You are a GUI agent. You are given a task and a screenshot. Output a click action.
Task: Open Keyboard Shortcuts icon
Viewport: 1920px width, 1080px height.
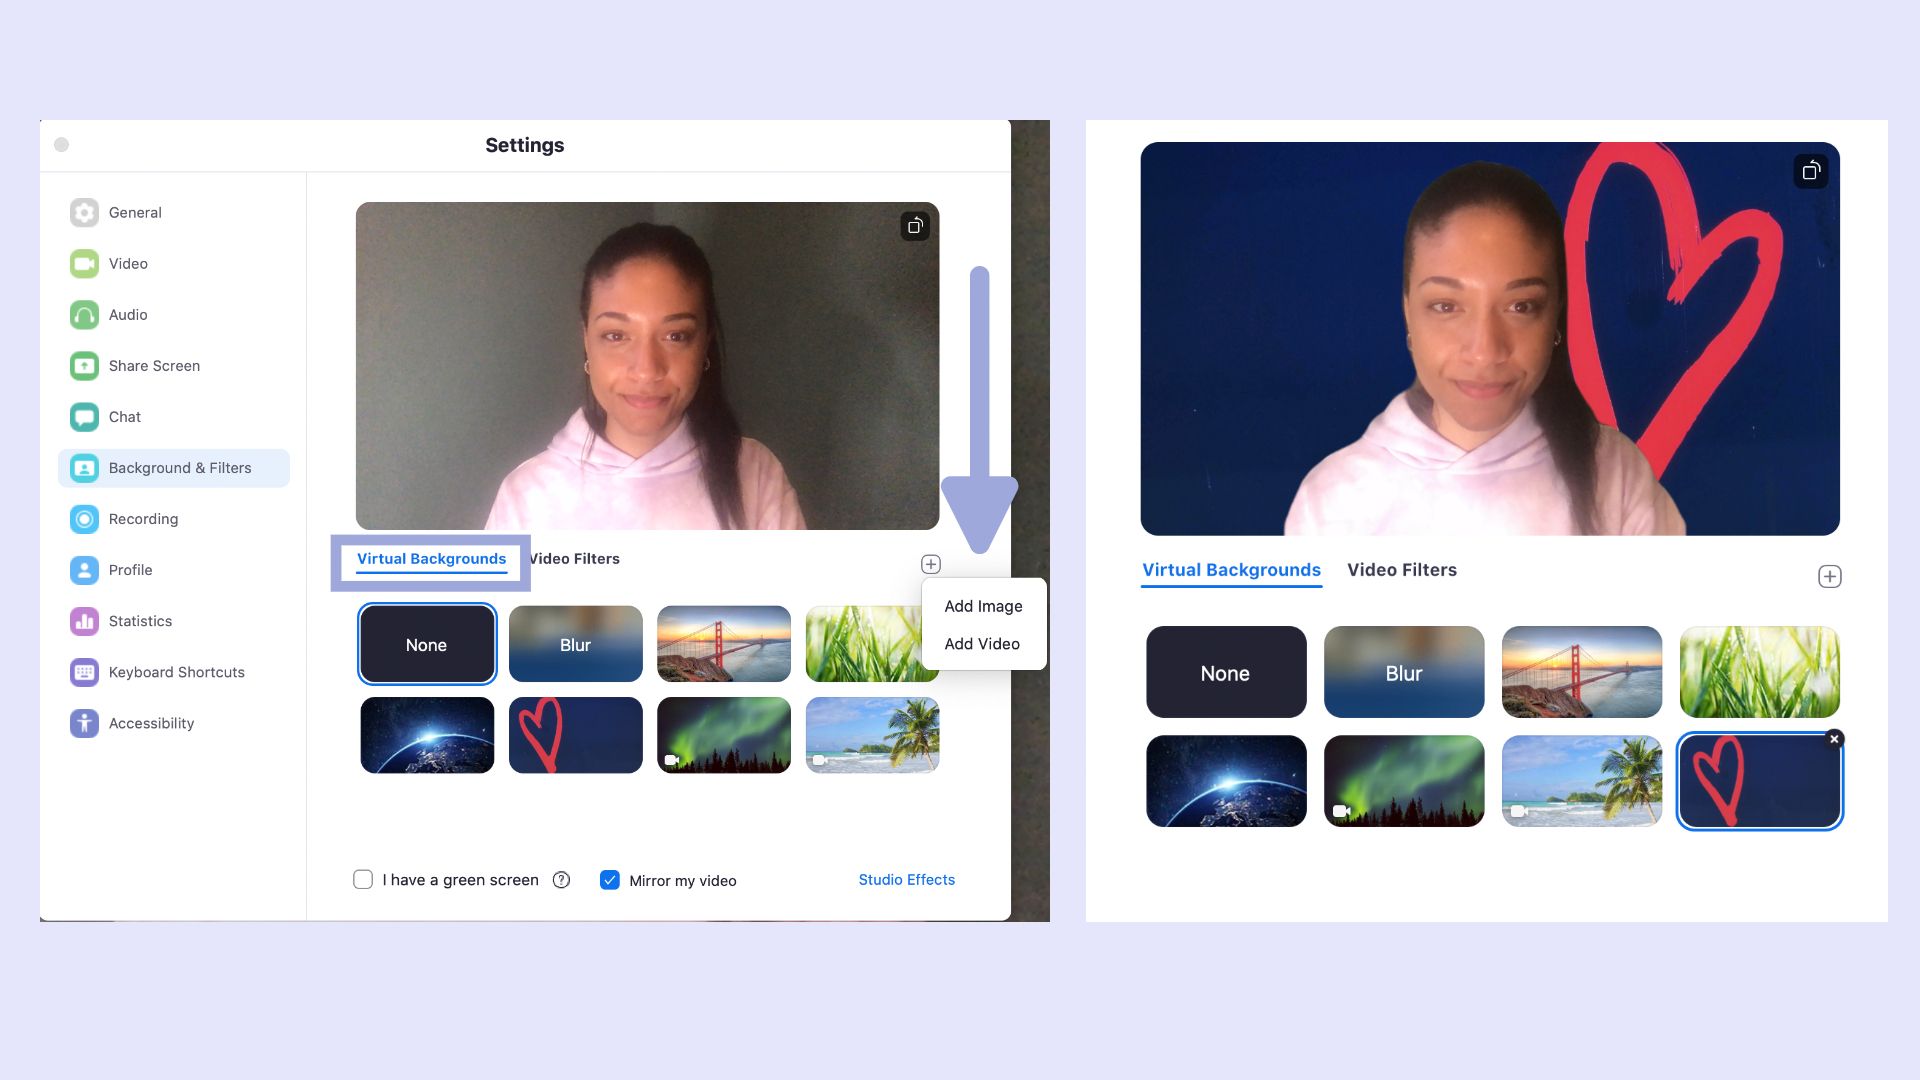[84, 672]
